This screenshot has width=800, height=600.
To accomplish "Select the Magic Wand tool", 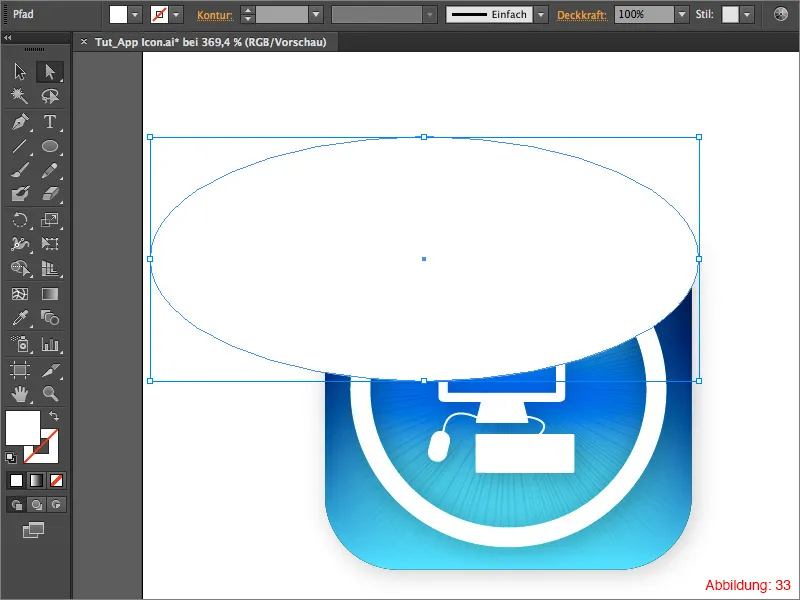I will [20, 95].
